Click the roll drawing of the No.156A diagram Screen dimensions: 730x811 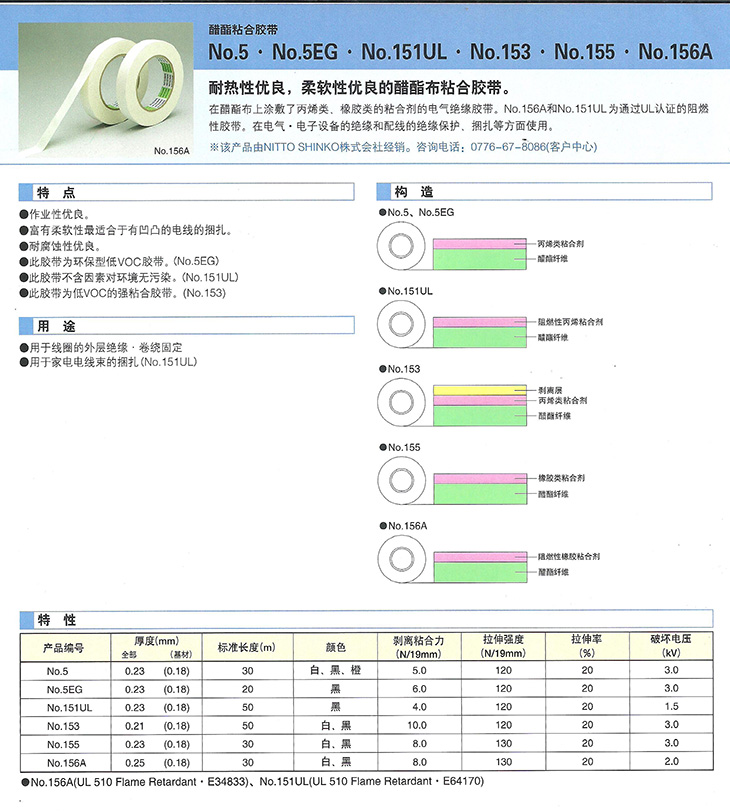[x=401, y=559]
